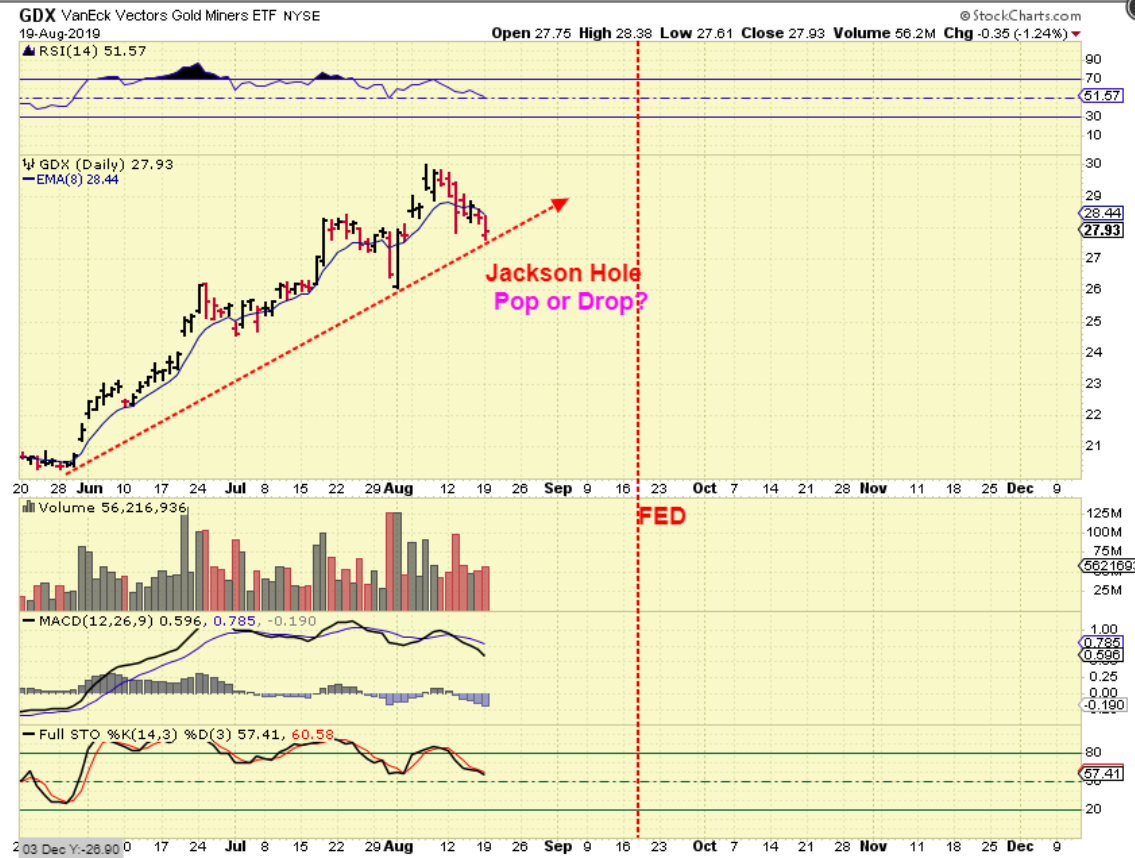This screenshot has width=1135, height=858.
Task: Click the RSI(14) indicator area icon
Action: coord(29,51)
